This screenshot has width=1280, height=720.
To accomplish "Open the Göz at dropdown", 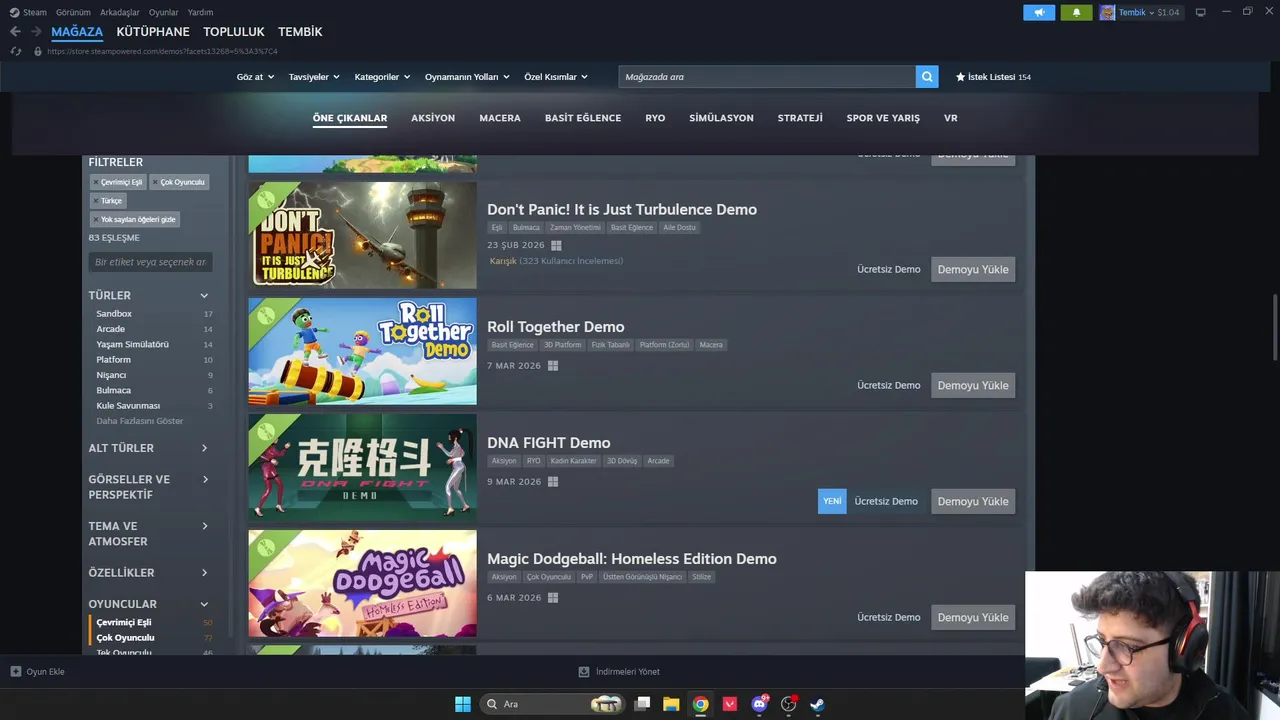I will [x=255, y=77].
